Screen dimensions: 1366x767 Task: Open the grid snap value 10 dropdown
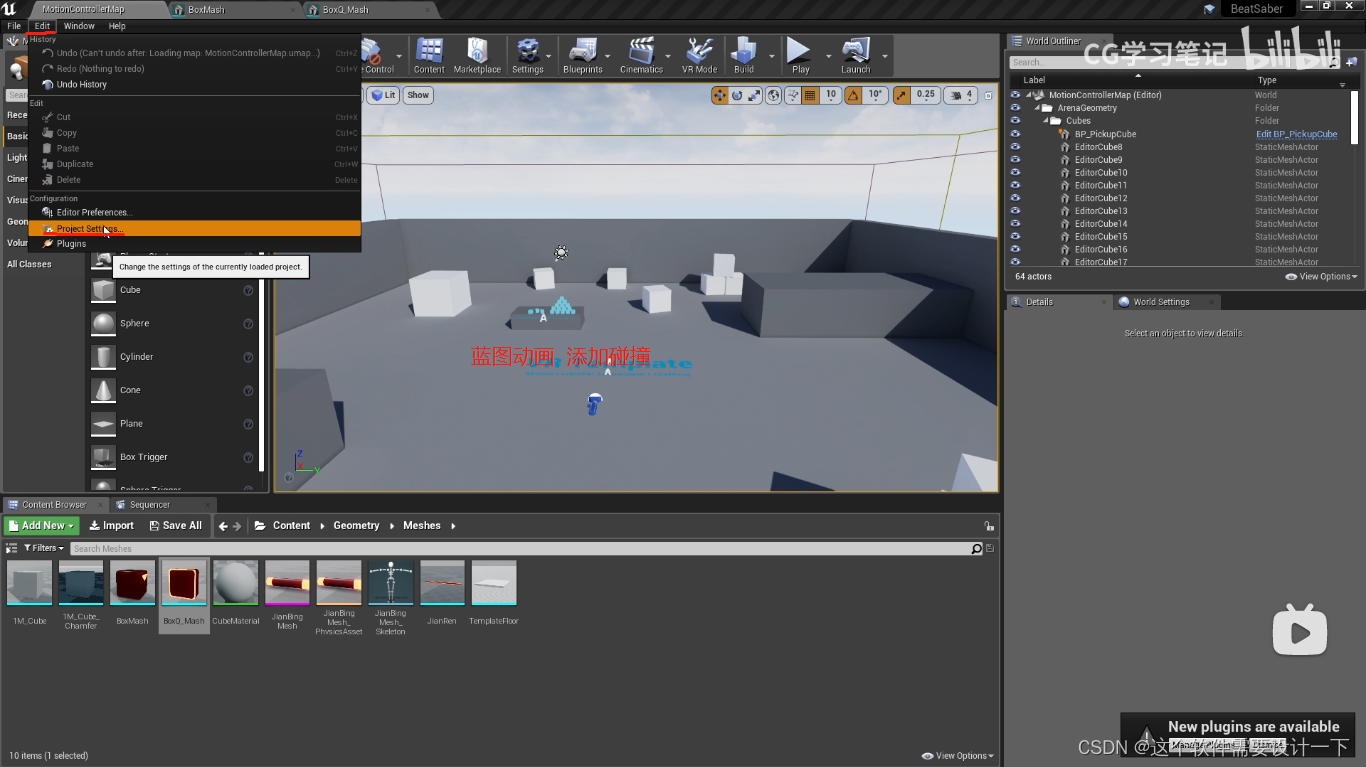831,95
